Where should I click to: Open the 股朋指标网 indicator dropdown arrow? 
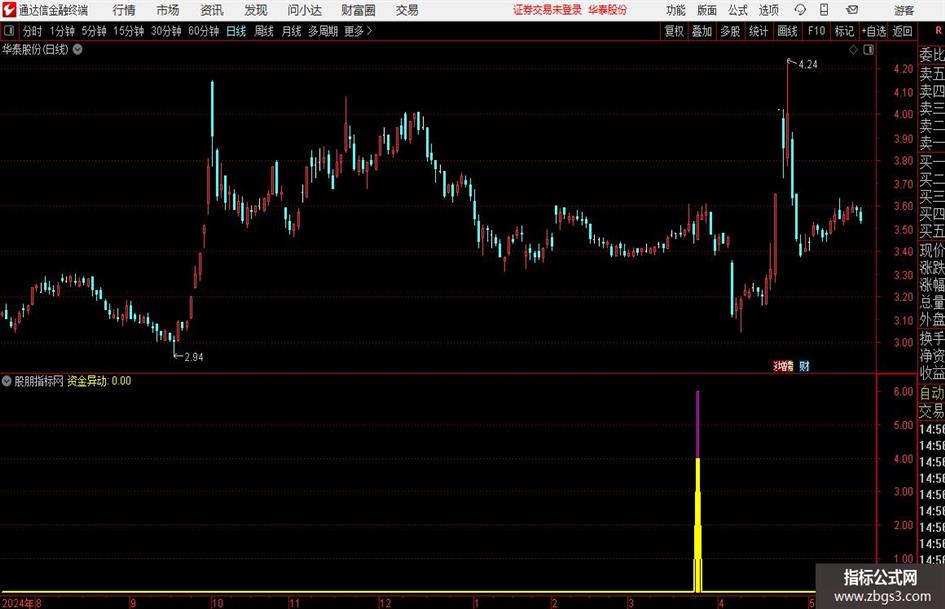click(x=7, y=380)
